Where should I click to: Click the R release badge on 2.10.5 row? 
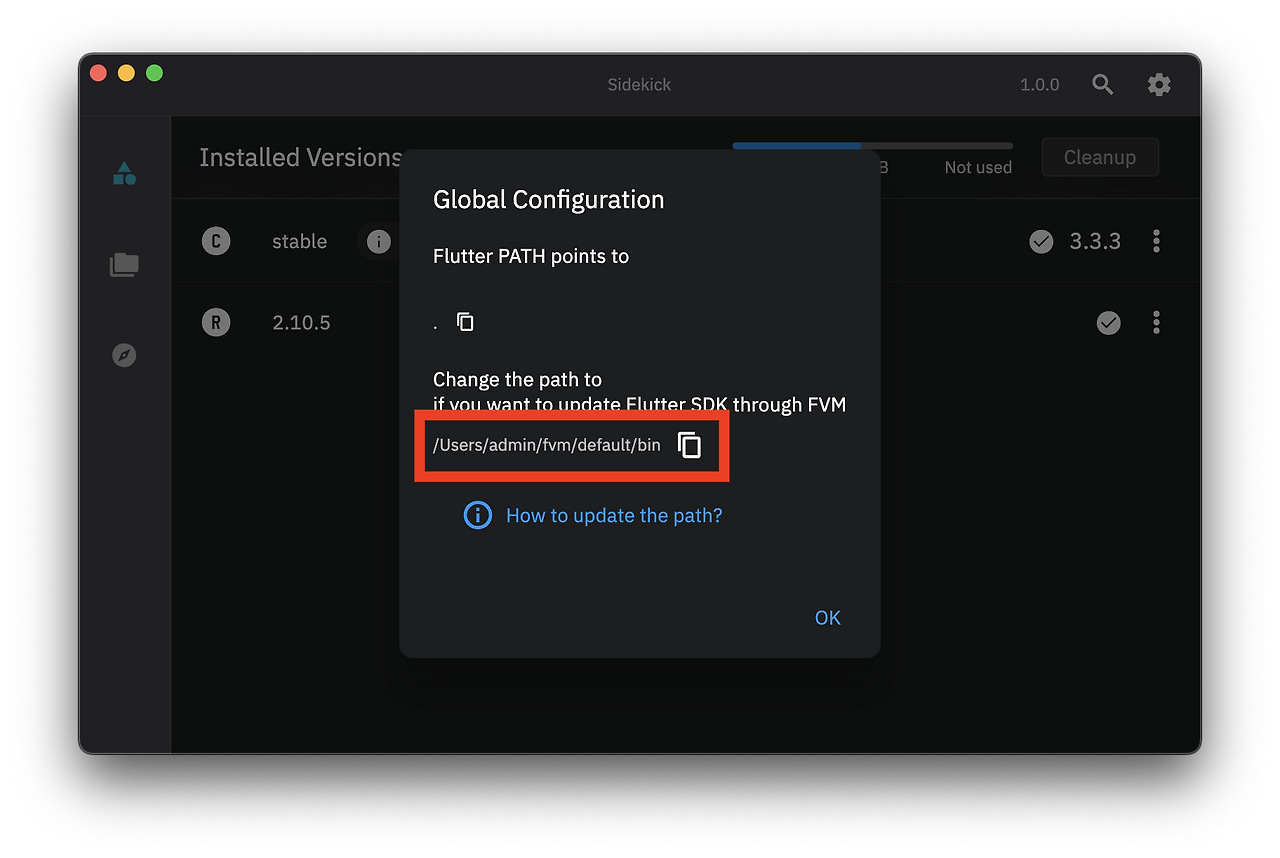(216, 322)
